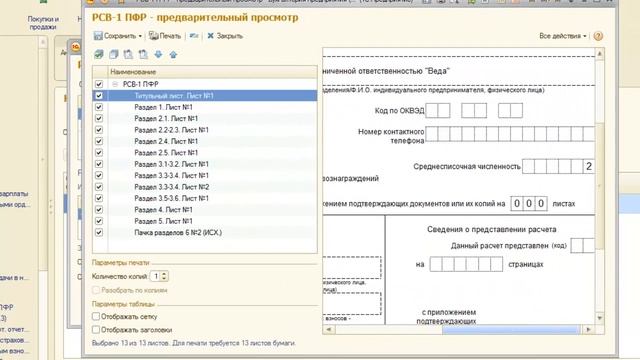The width and height of the screenshot is (640, 360).
Task: Click the first Код по ОКВЭД cell
Action: pos(432,111)
